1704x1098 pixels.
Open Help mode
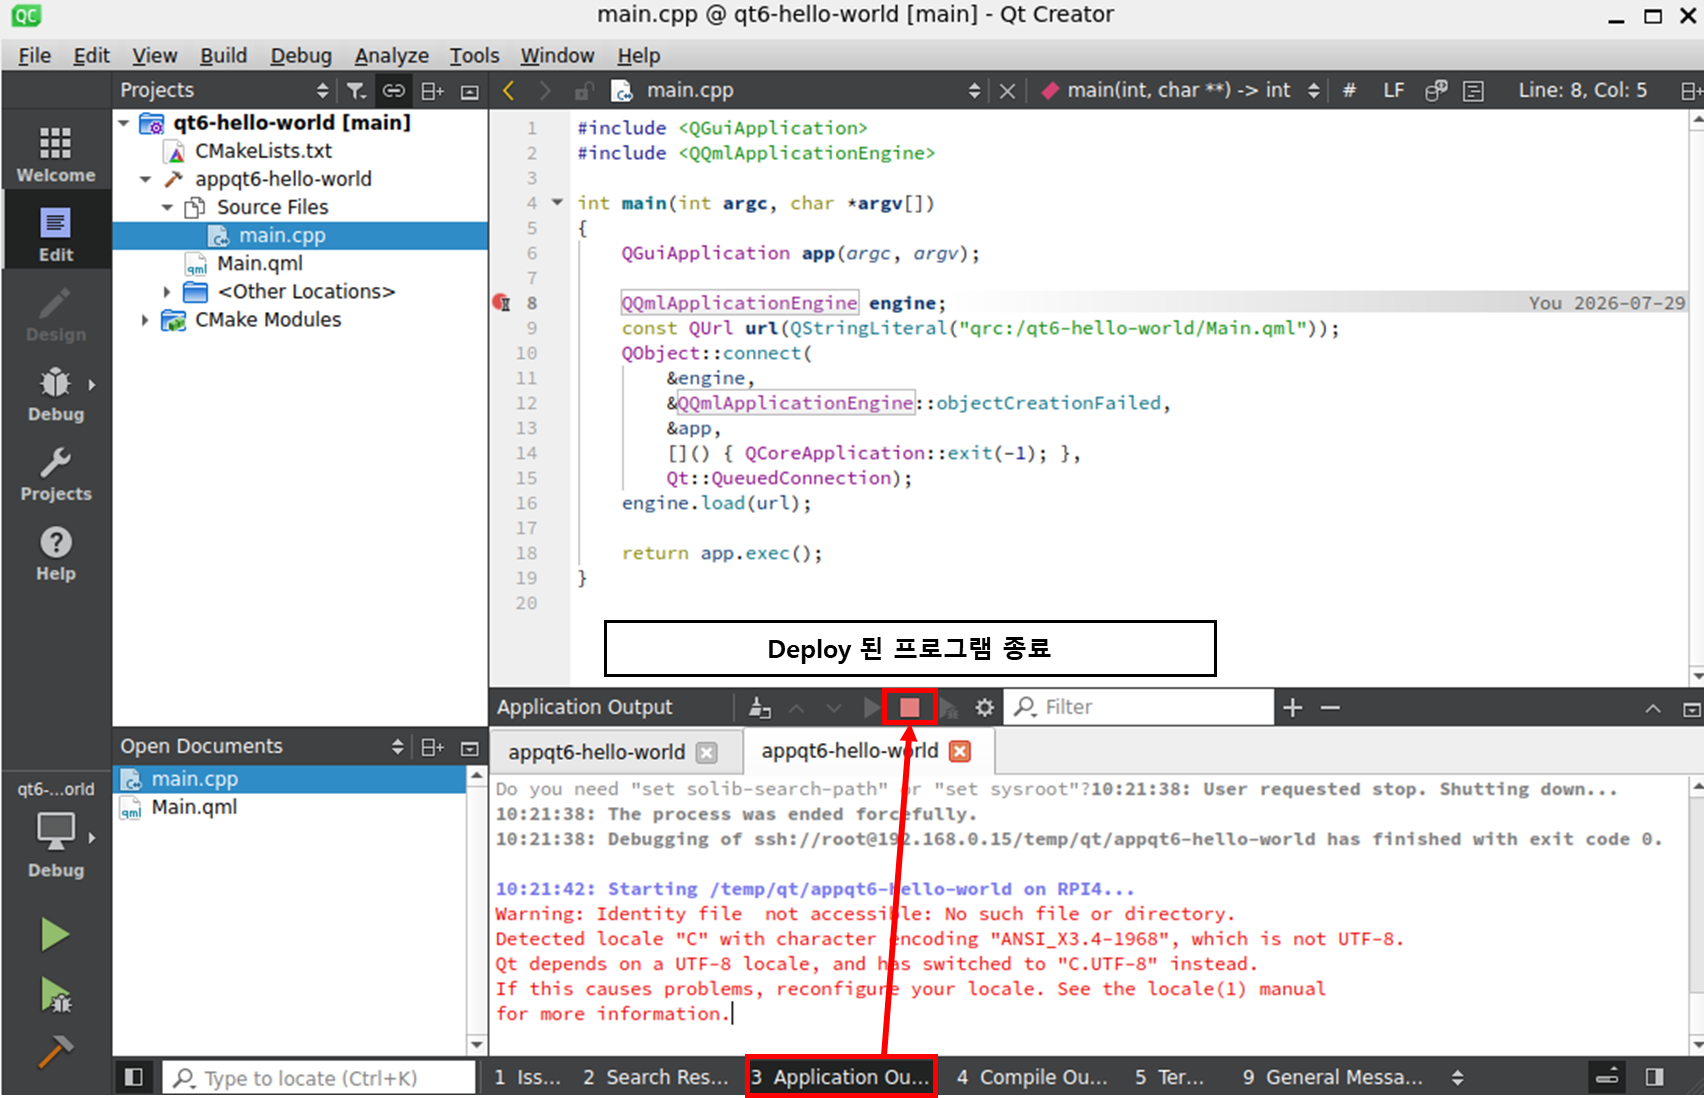[x=56, y=553]
